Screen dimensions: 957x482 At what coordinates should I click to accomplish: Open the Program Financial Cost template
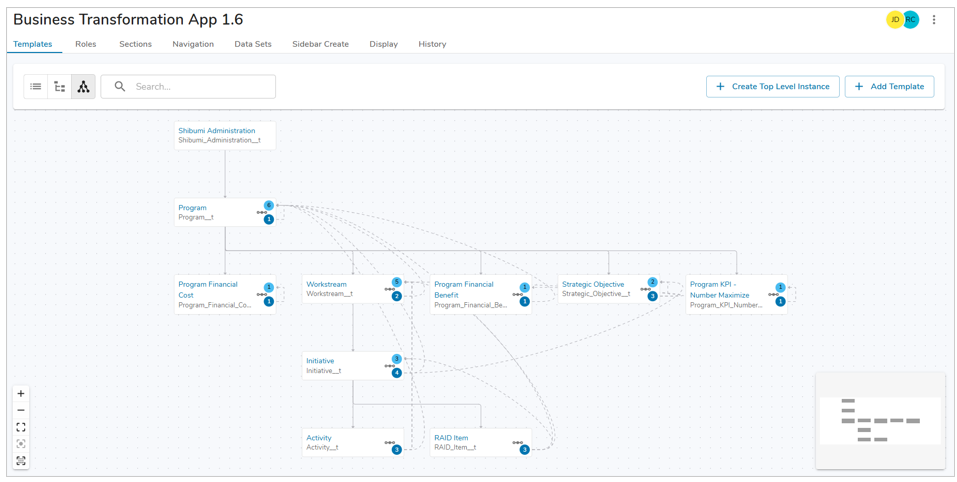point(208,289)
